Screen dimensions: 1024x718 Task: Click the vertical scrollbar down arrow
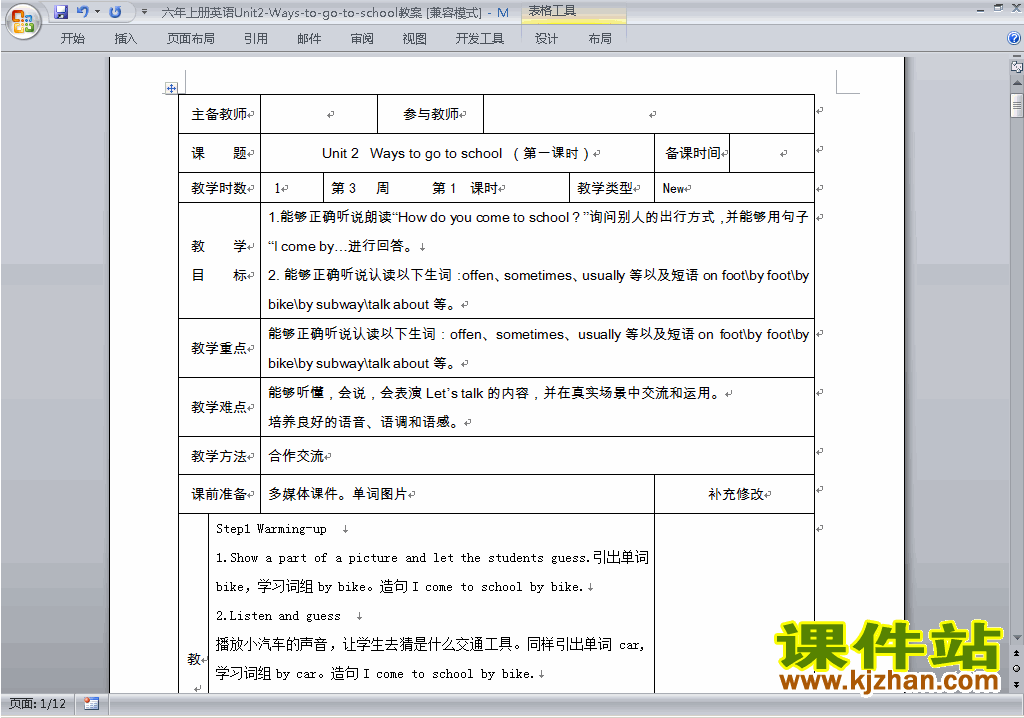1017,638
